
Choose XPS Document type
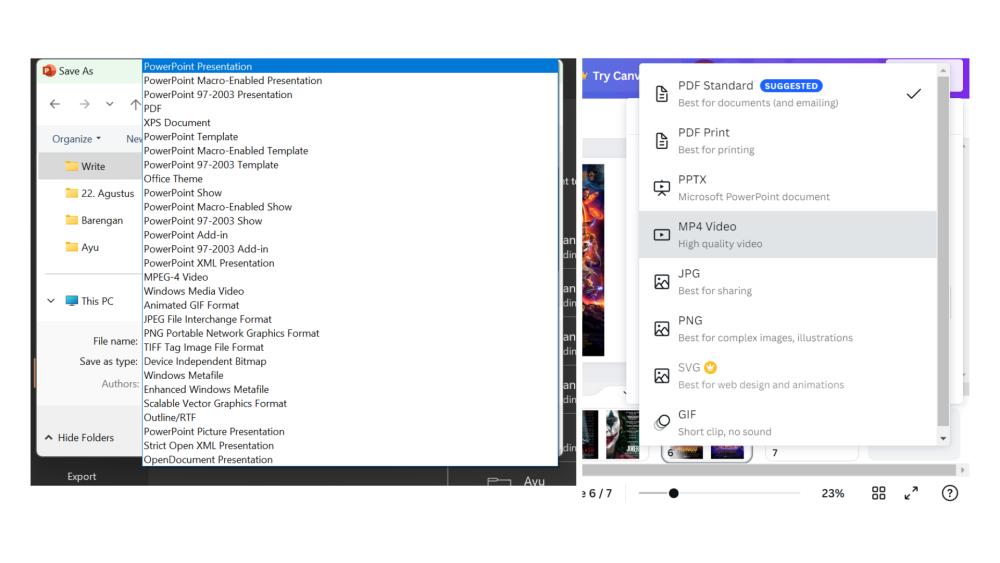350,122
